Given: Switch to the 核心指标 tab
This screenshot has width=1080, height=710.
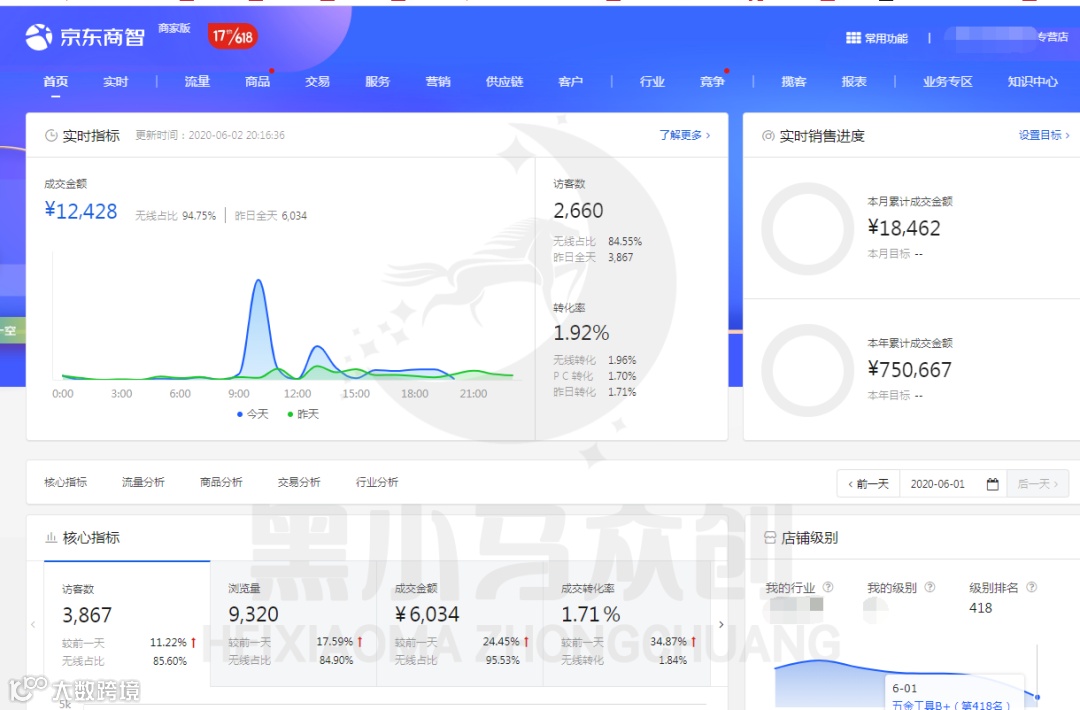Looking at the screenshot, I should tap(65, 482).
